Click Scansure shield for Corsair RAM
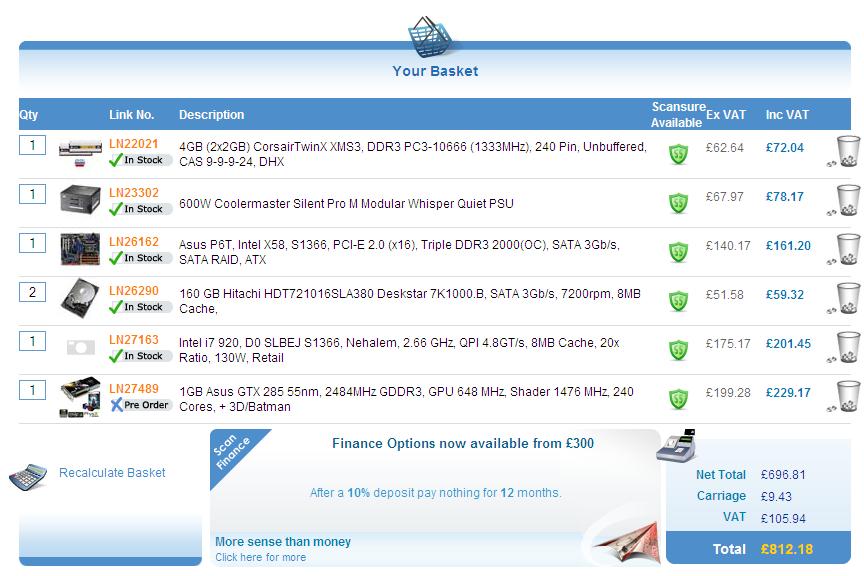864x576 pixels. tap(679, 154)
